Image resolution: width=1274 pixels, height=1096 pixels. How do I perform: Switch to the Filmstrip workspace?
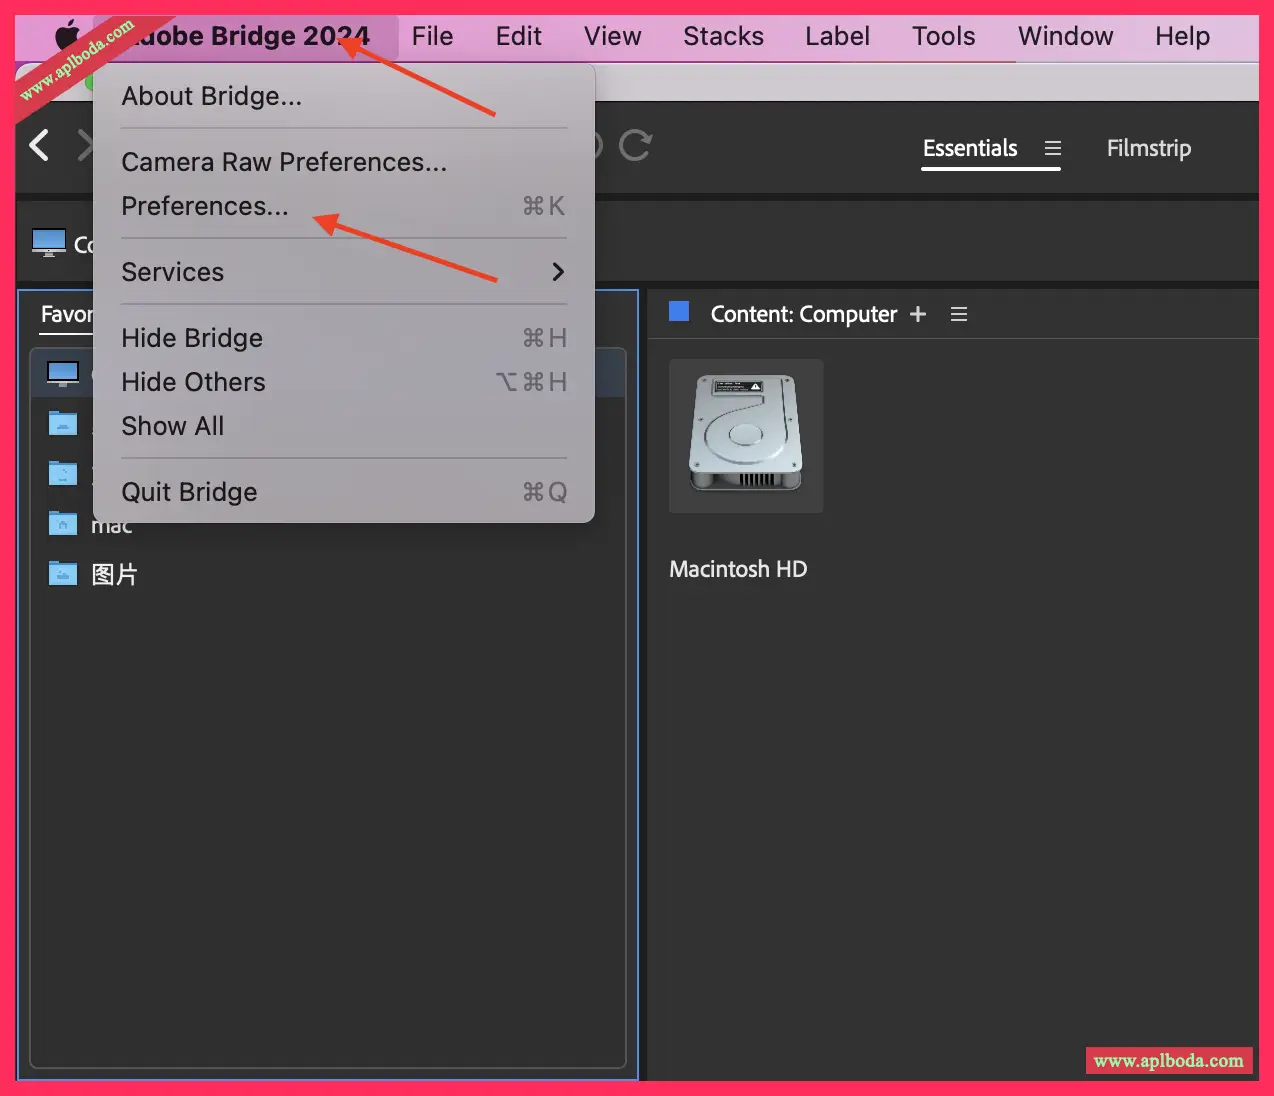(x=1148, y=147)
